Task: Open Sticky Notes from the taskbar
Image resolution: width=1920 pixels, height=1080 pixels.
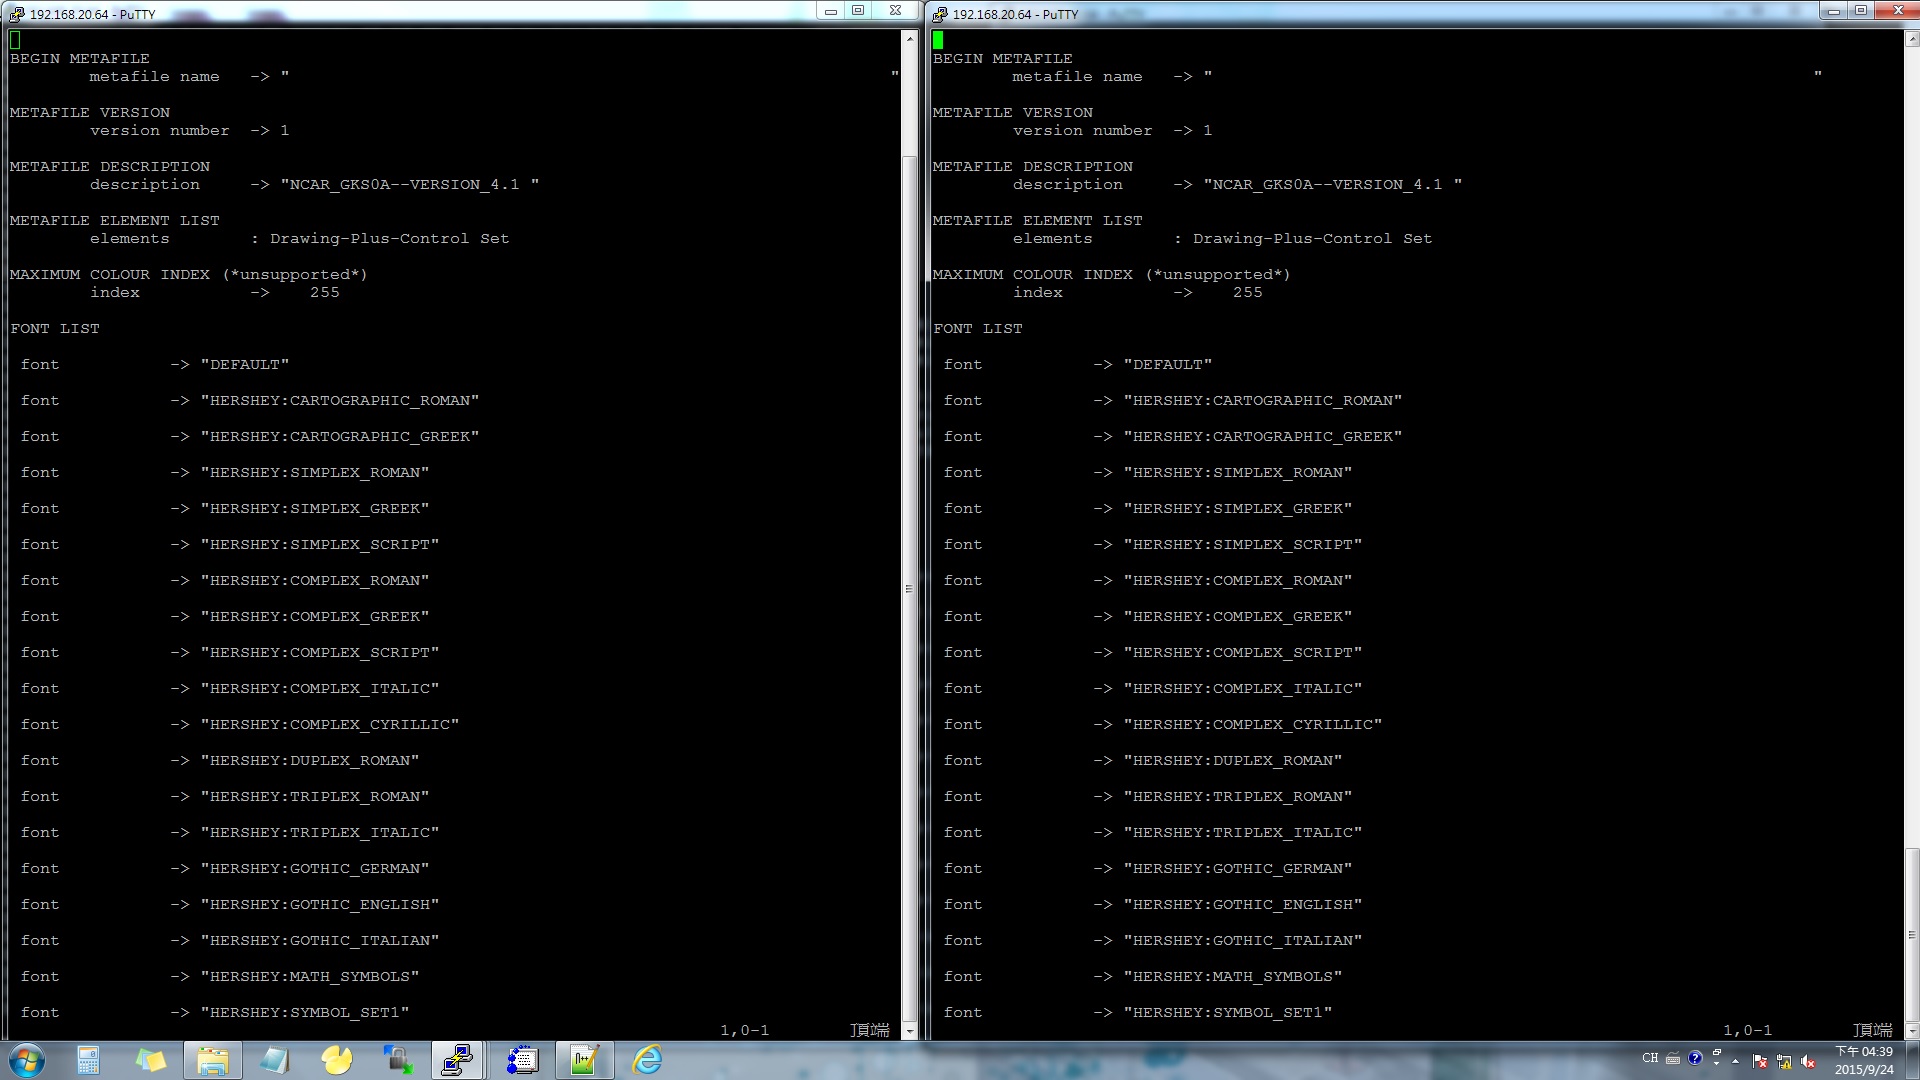Action: (x=150, y=1060)
